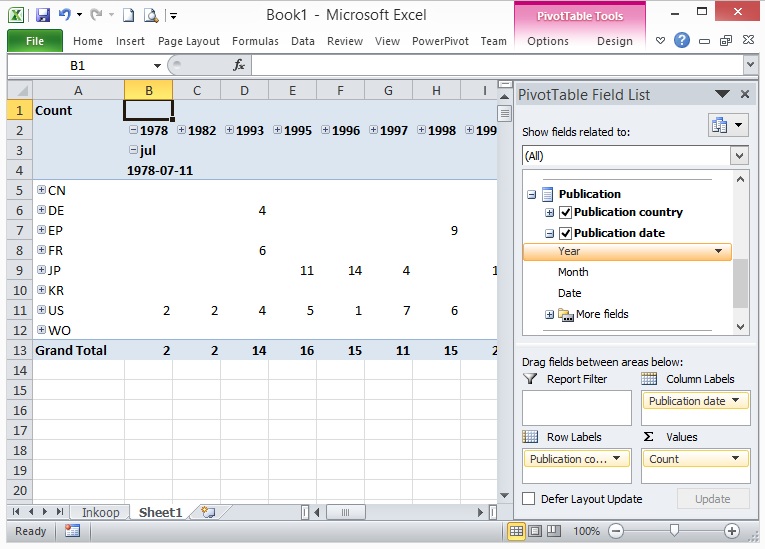This screenshot has height=549, width=765.
Task: Click the last sheet navigation arrow
Action: click(x=60, y=511)
